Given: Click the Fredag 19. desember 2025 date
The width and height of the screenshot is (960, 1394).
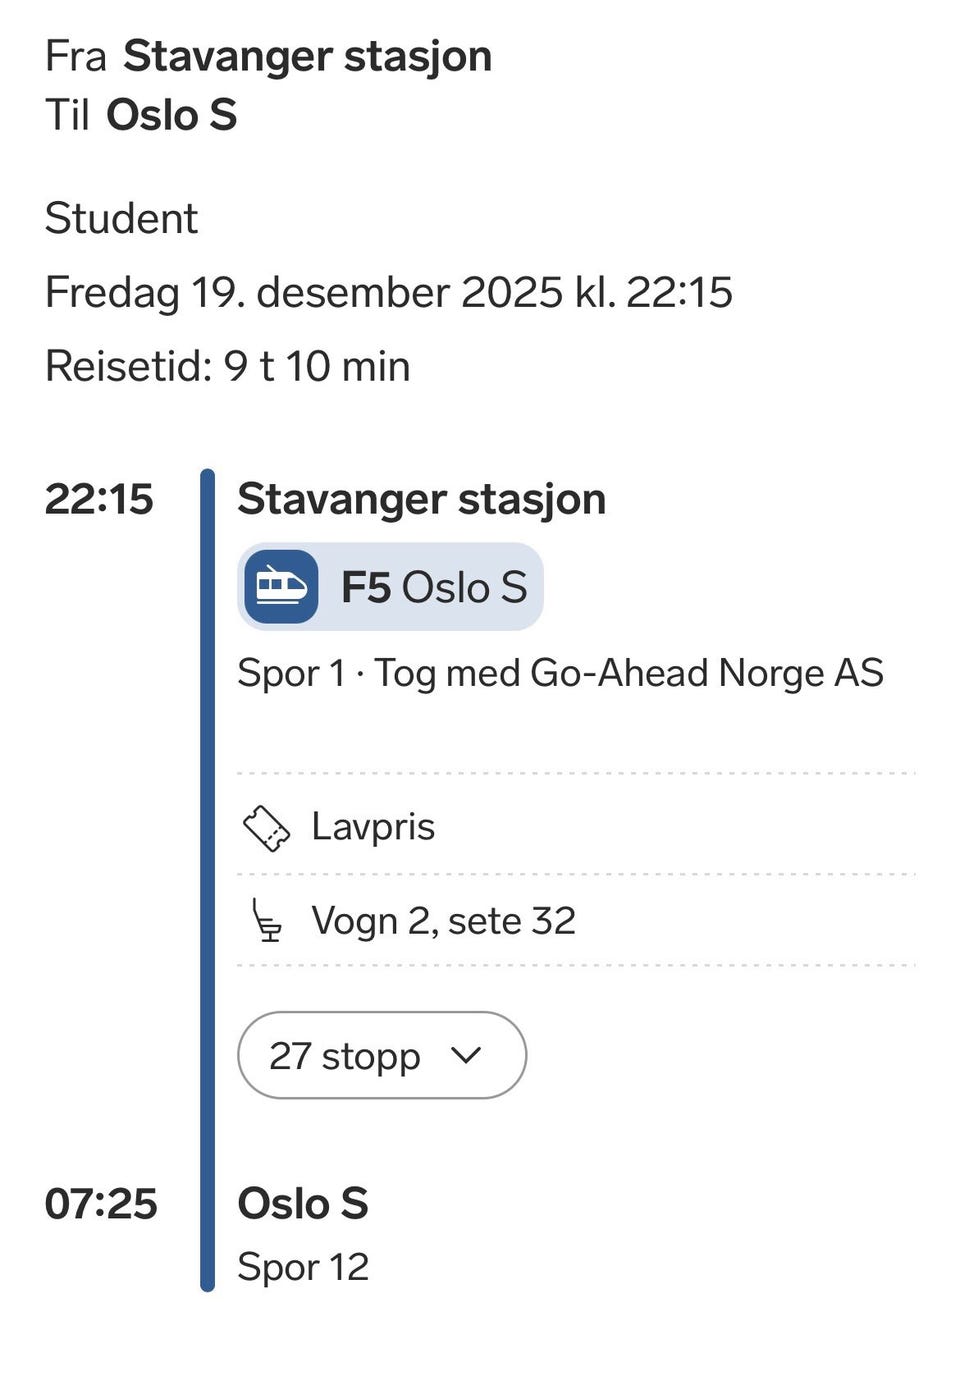Looking at the screenshot, I should [x=388, y=292].
